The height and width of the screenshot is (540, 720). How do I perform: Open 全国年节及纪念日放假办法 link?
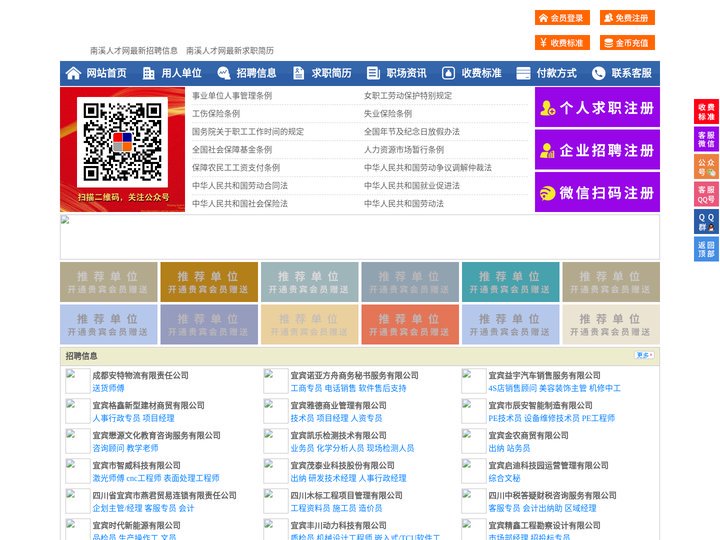(412, 131)
